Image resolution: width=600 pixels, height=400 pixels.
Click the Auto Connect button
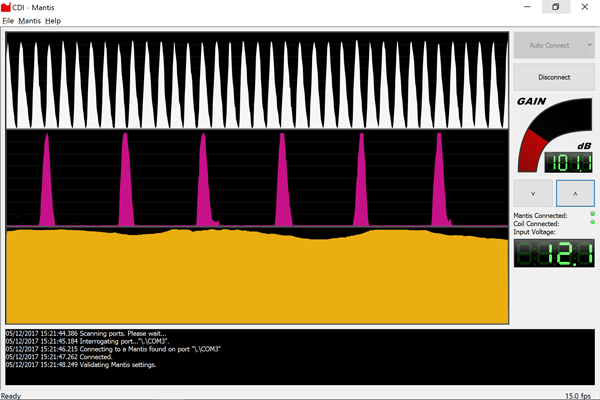click(549, 45)
